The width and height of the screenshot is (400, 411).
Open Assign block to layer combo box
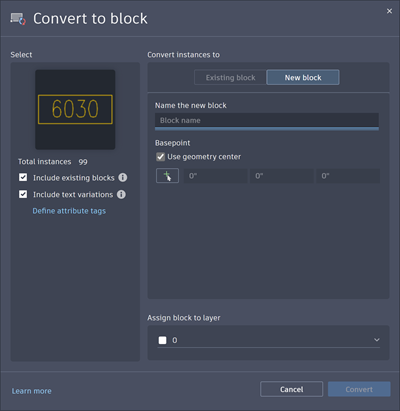tap(268, 340)
